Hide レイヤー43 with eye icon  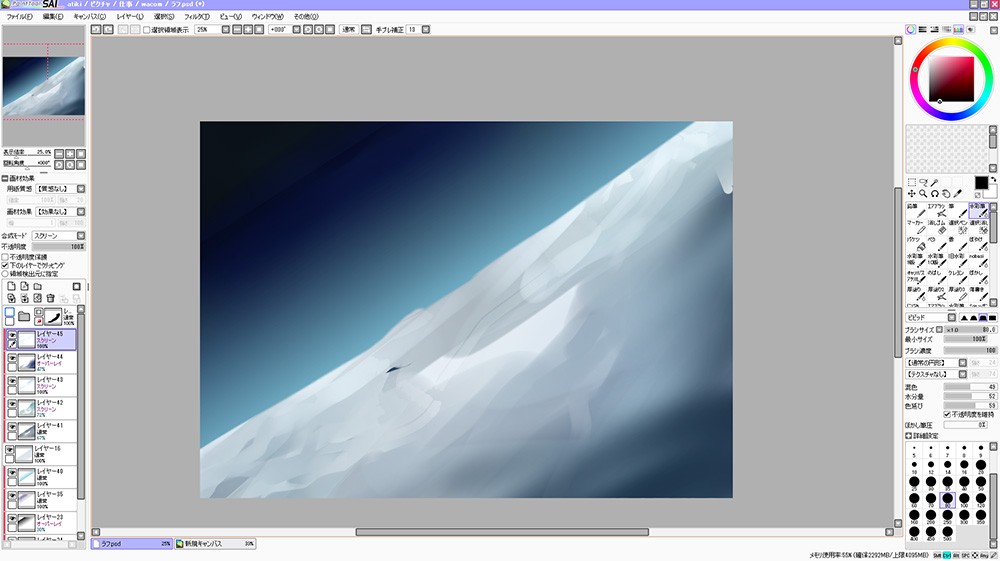(x=12, y=381)
